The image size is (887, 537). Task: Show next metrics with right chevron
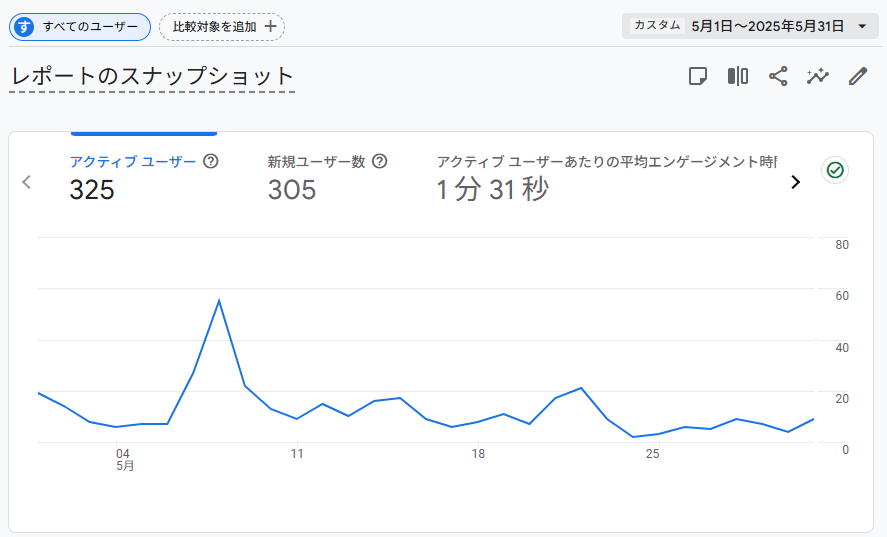pyautogui.click(x=795, y=182)
